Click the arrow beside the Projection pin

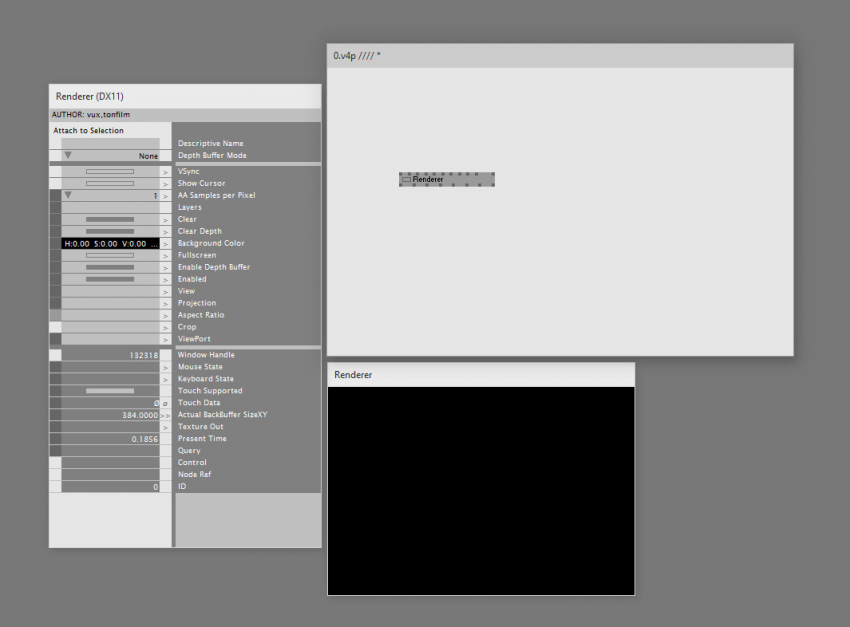(166, 303)
